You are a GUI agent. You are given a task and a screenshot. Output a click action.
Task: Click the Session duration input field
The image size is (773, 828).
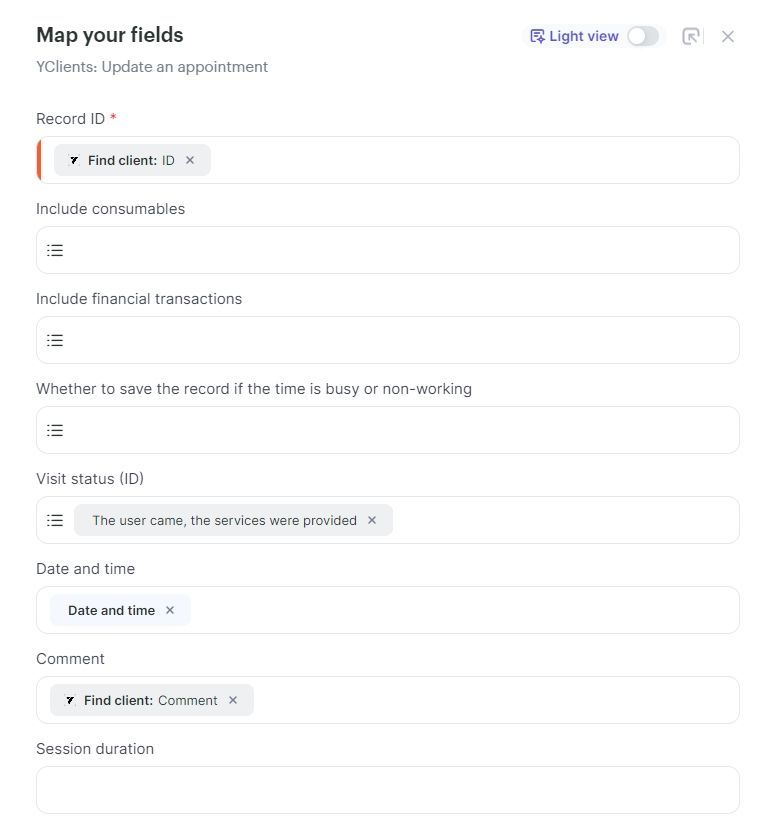coord(388,790)
